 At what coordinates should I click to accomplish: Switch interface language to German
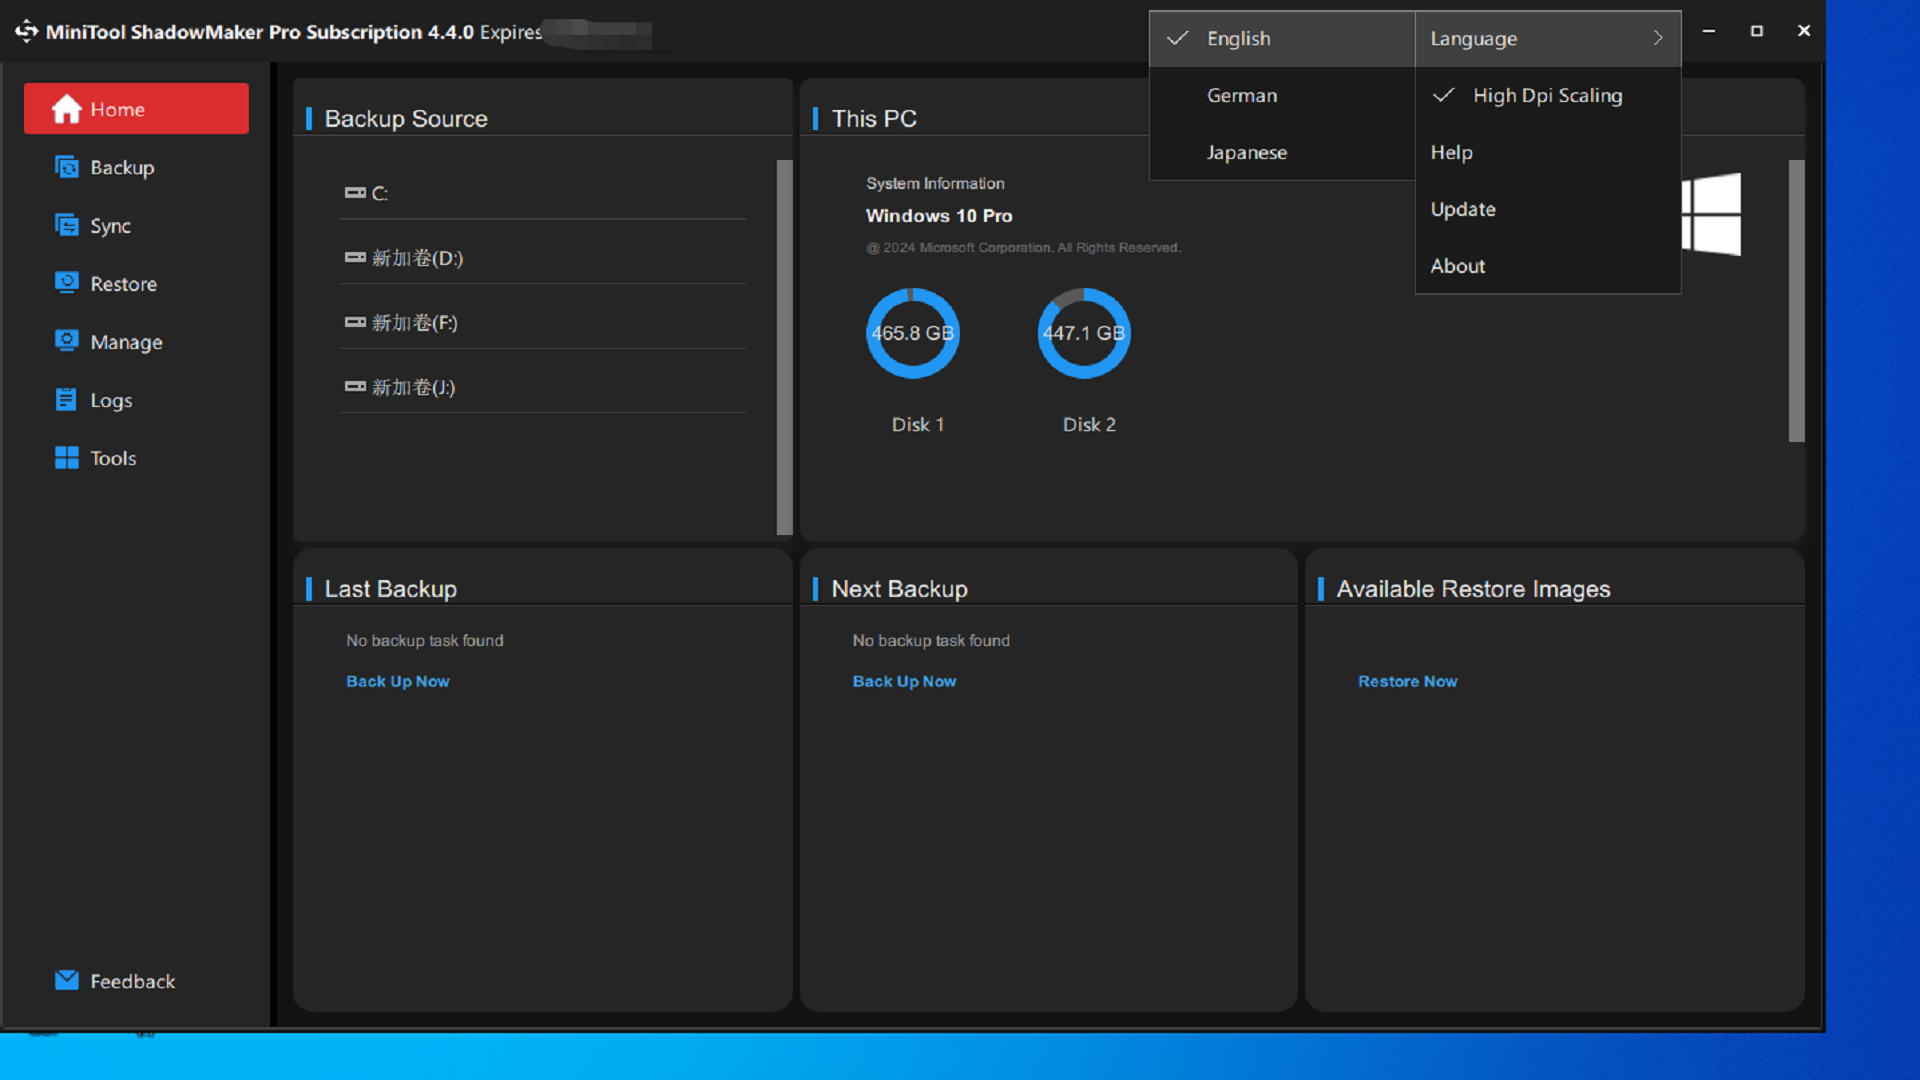tap(1241, 95)
